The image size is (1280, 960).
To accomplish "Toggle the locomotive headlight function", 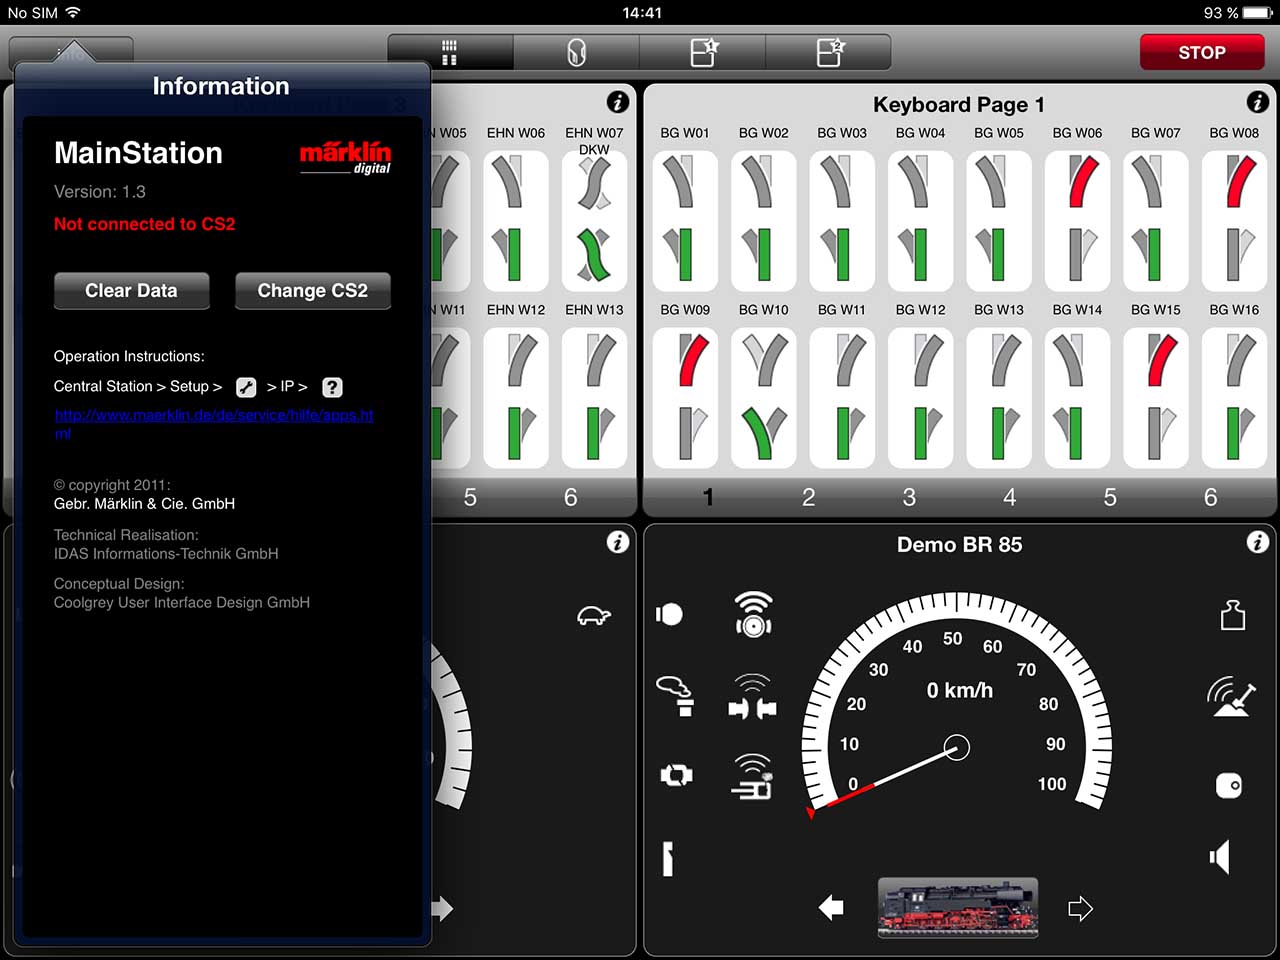I will tap(670, 614).
